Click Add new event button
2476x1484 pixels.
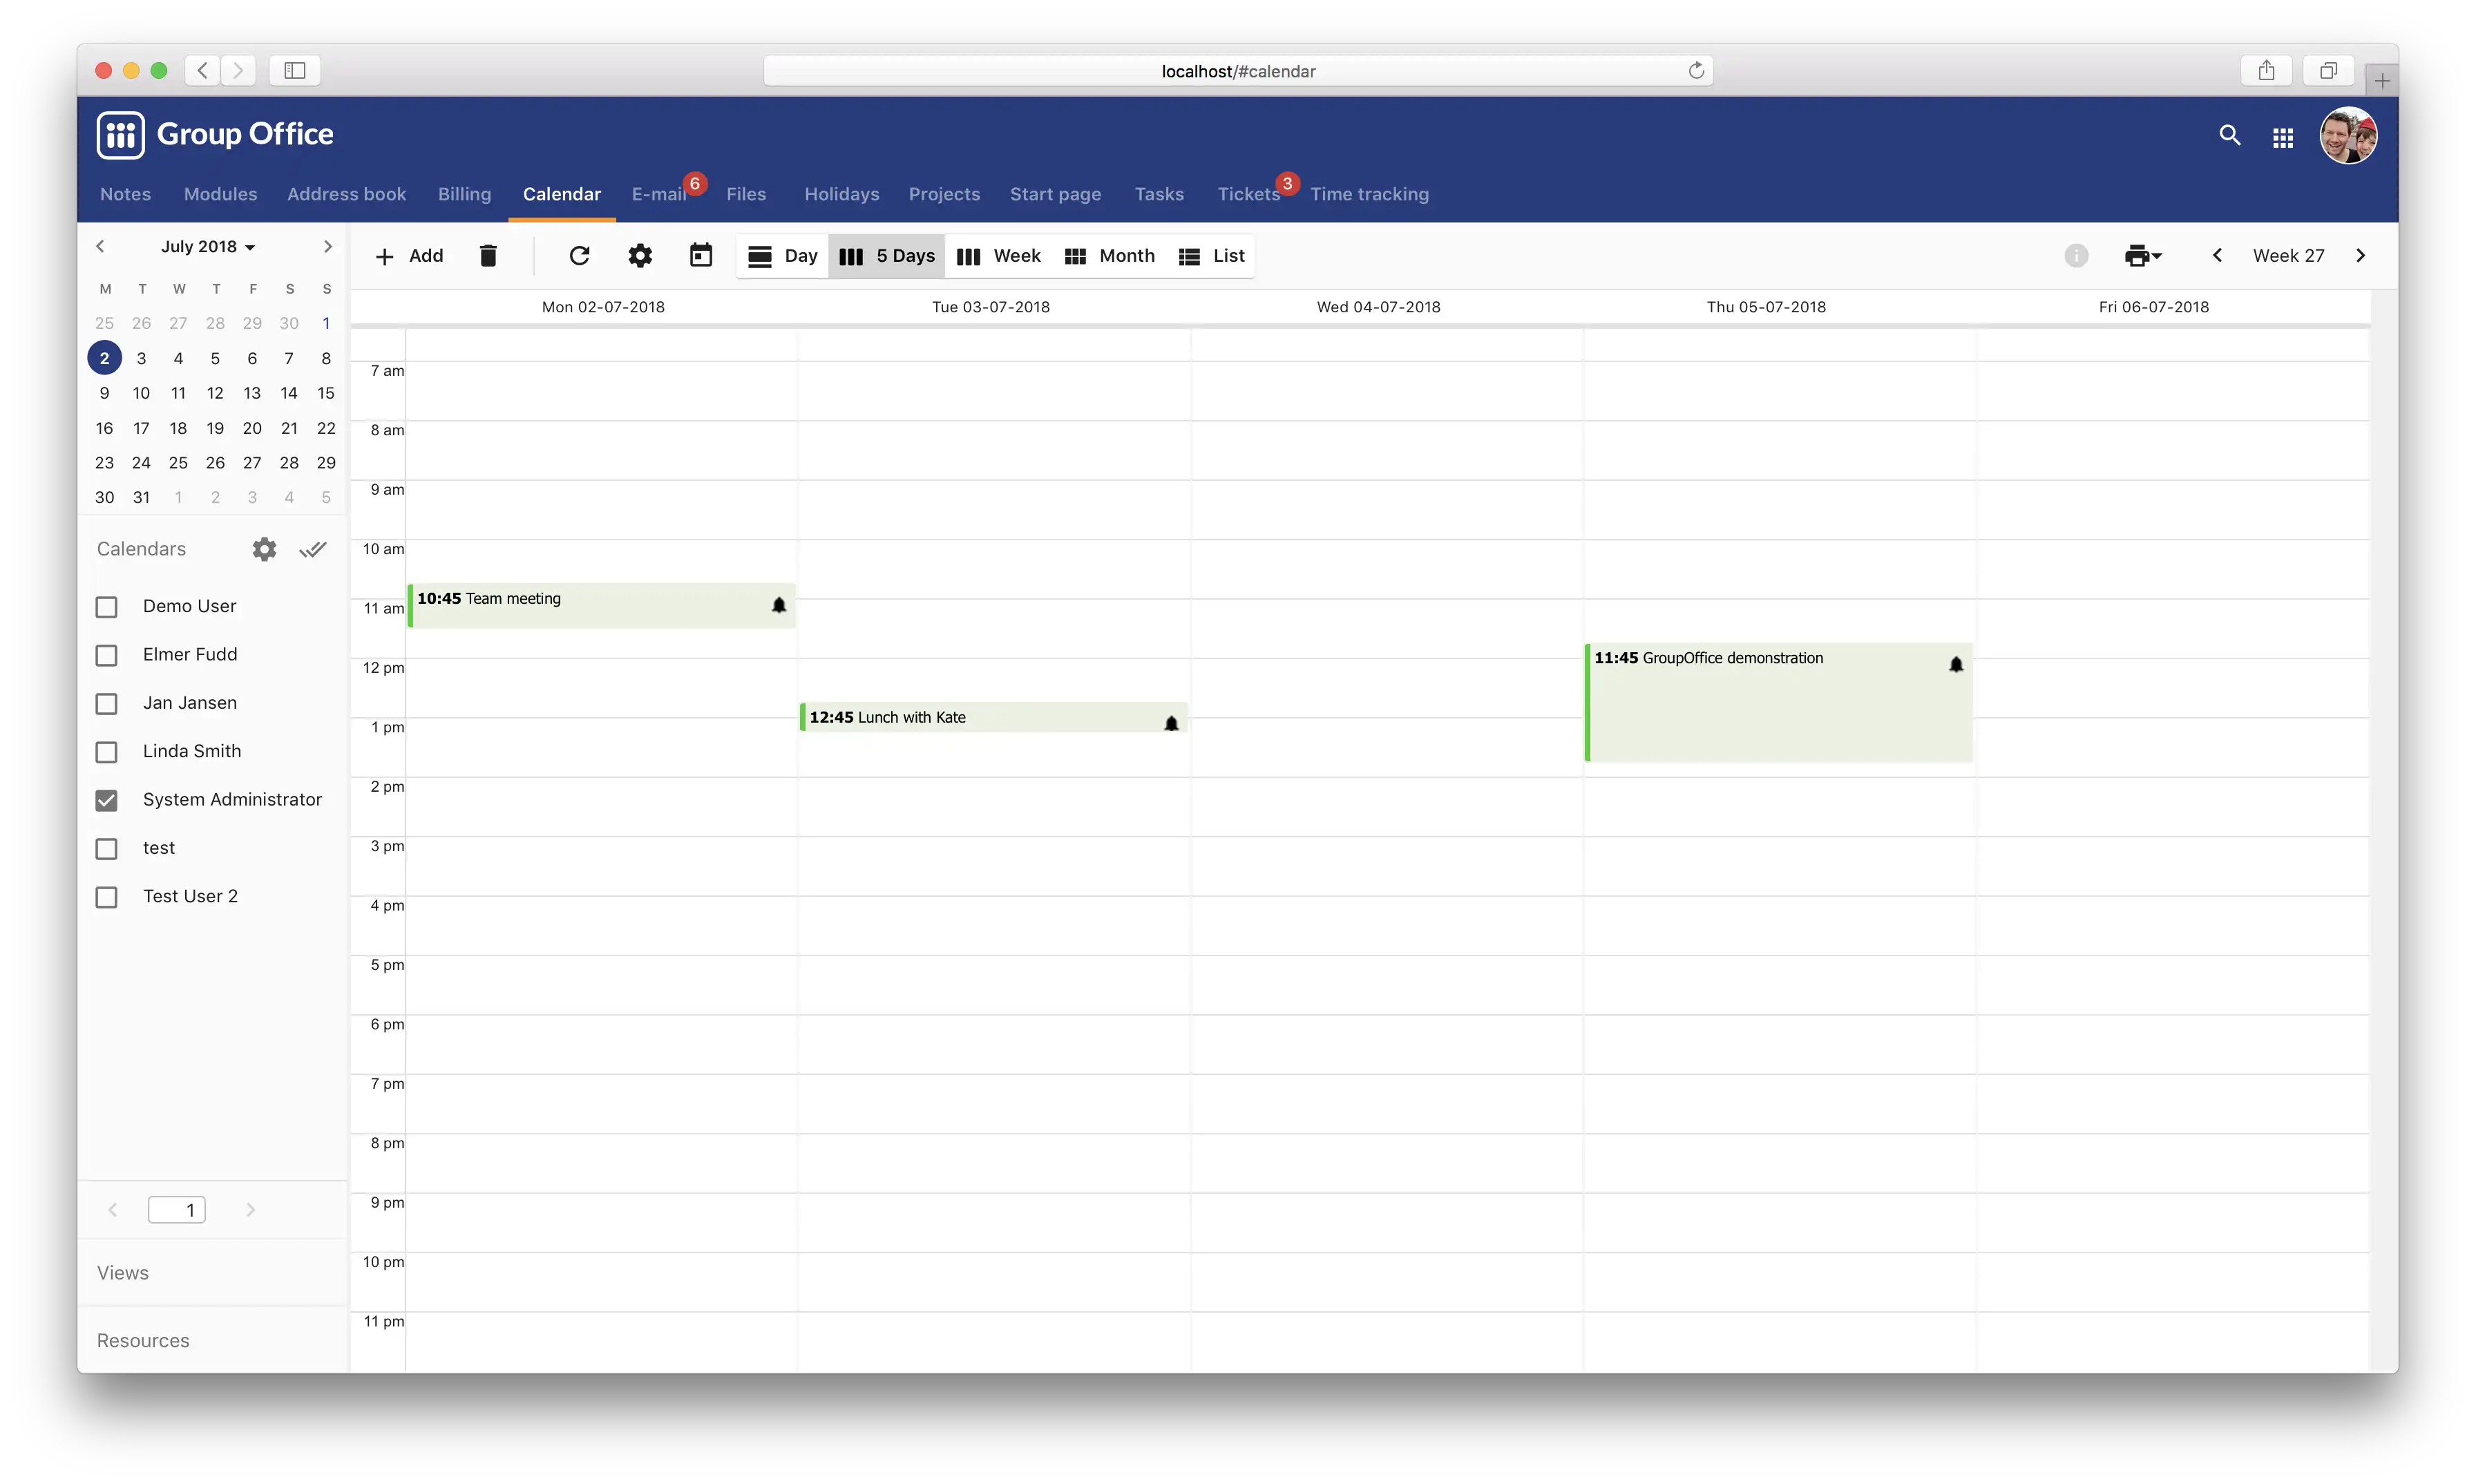(410, 254)
